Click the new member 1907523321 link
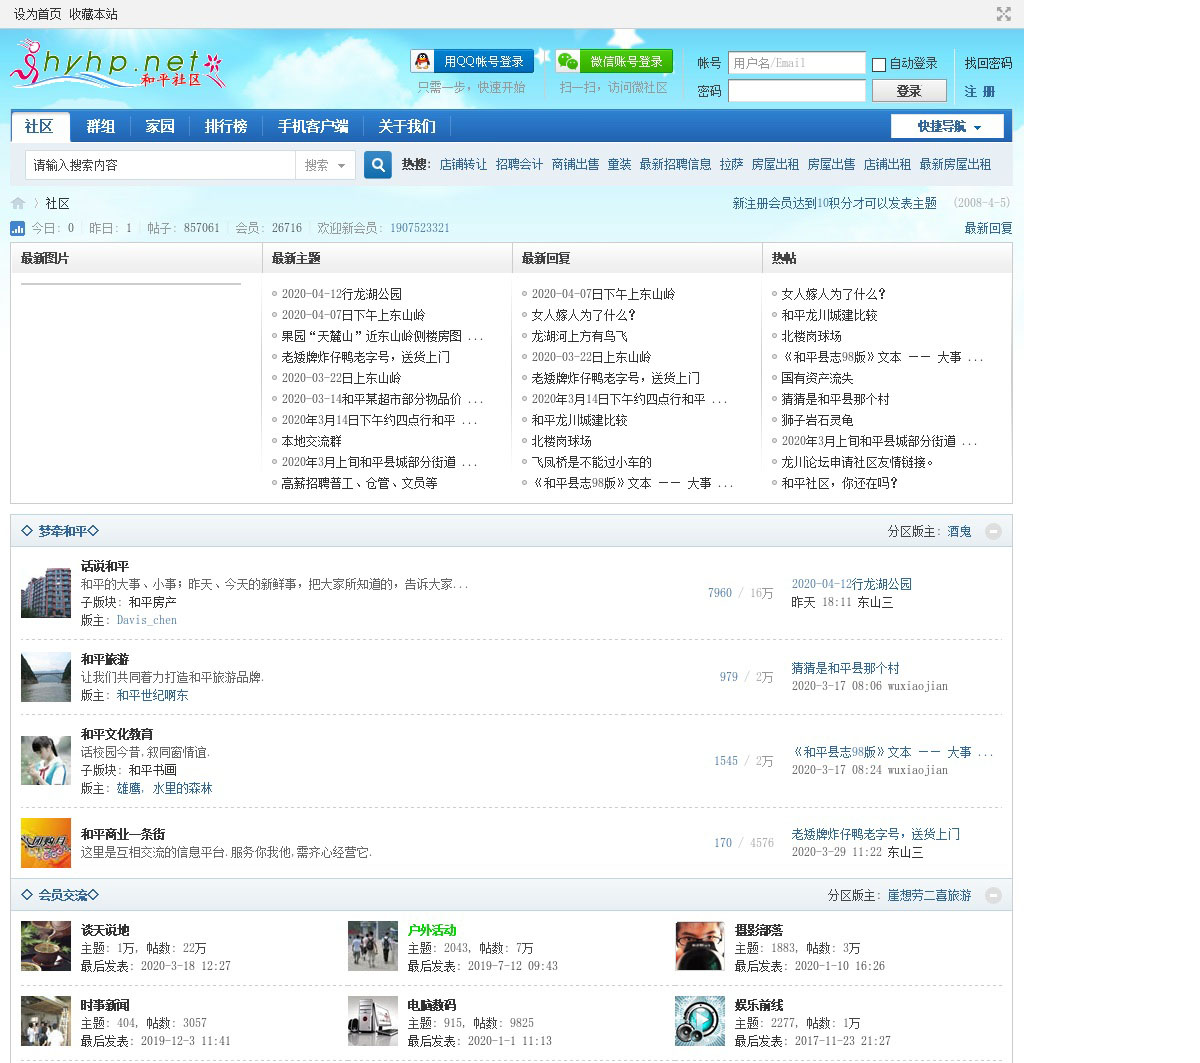The image size is (1200, 1063). click(420, 228)
